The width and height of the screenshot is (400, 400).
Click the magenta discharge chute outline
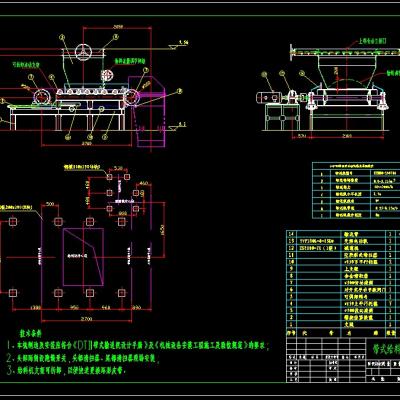[x=151, y=111]
